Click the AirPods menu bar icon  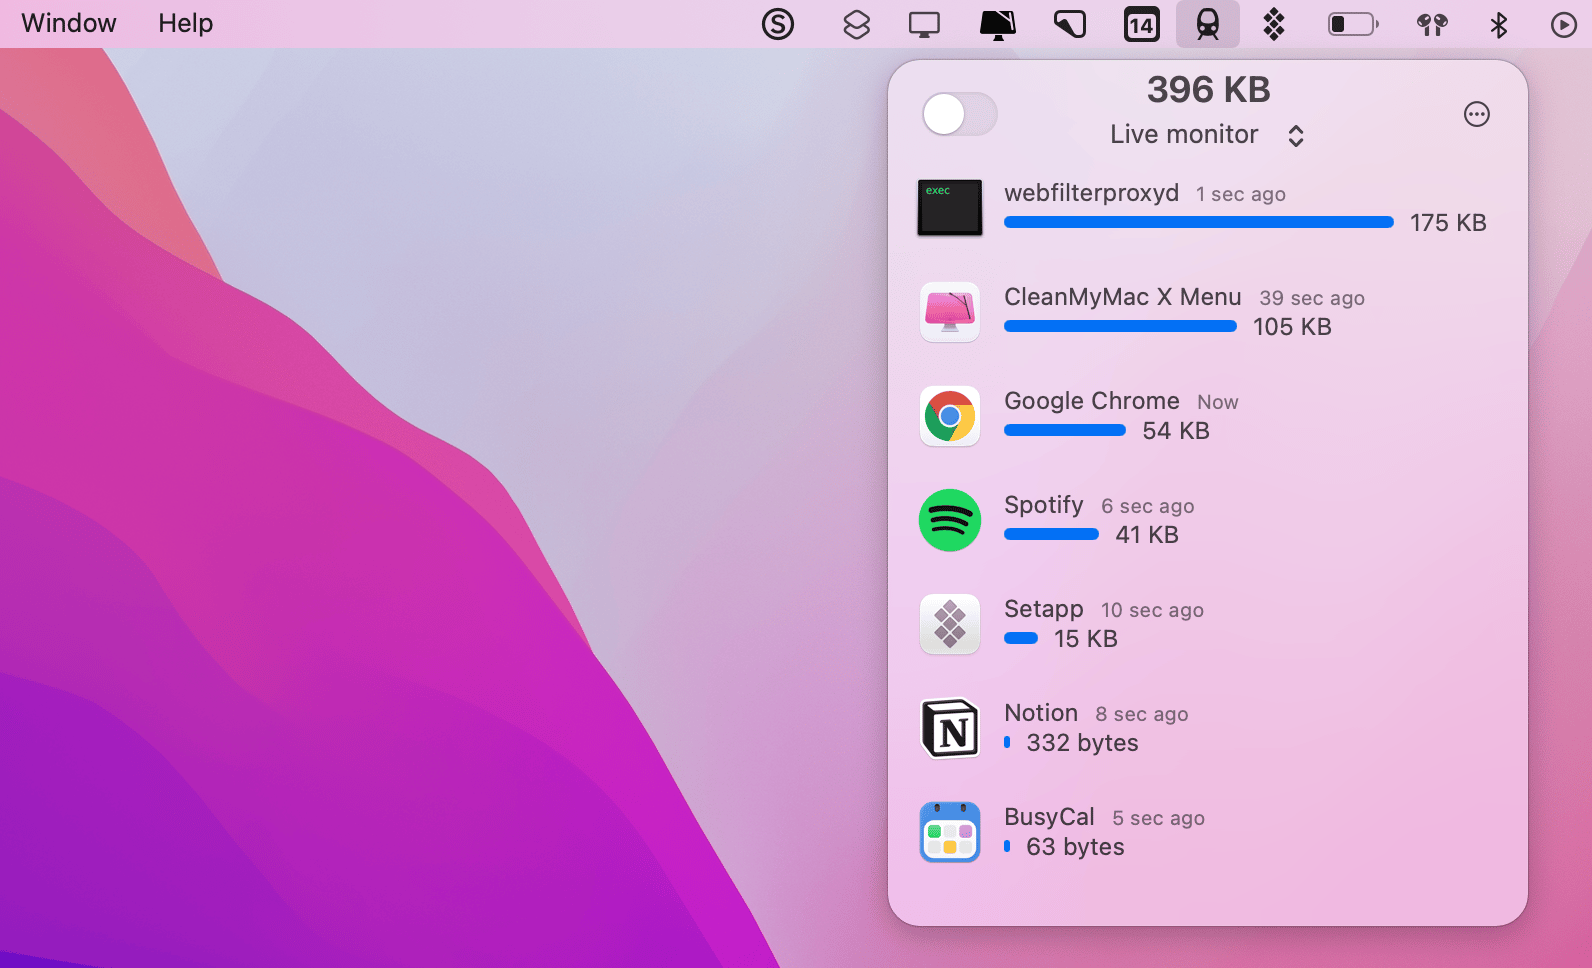point(1432,24)
